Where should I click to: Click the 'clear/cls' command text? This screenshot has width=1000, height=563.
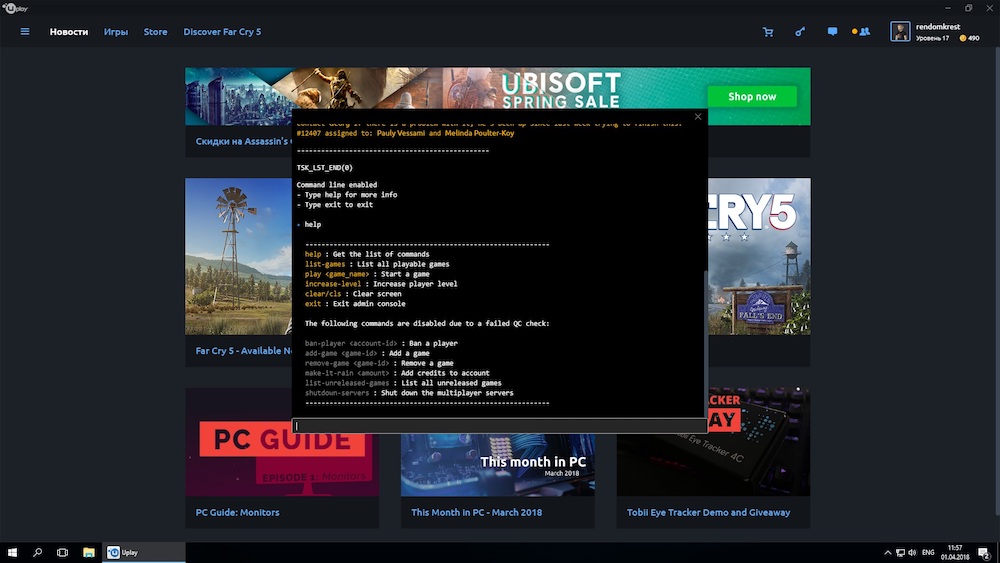(x=323, y=294)
